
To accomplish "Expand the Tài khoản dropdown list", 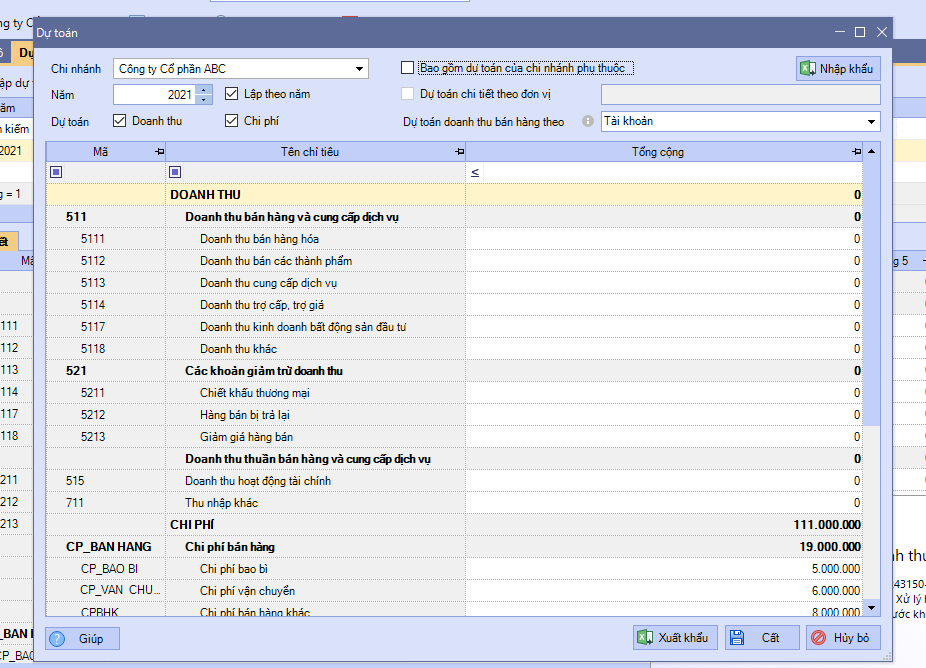I will pyautogui.click(x=870, y=122).
